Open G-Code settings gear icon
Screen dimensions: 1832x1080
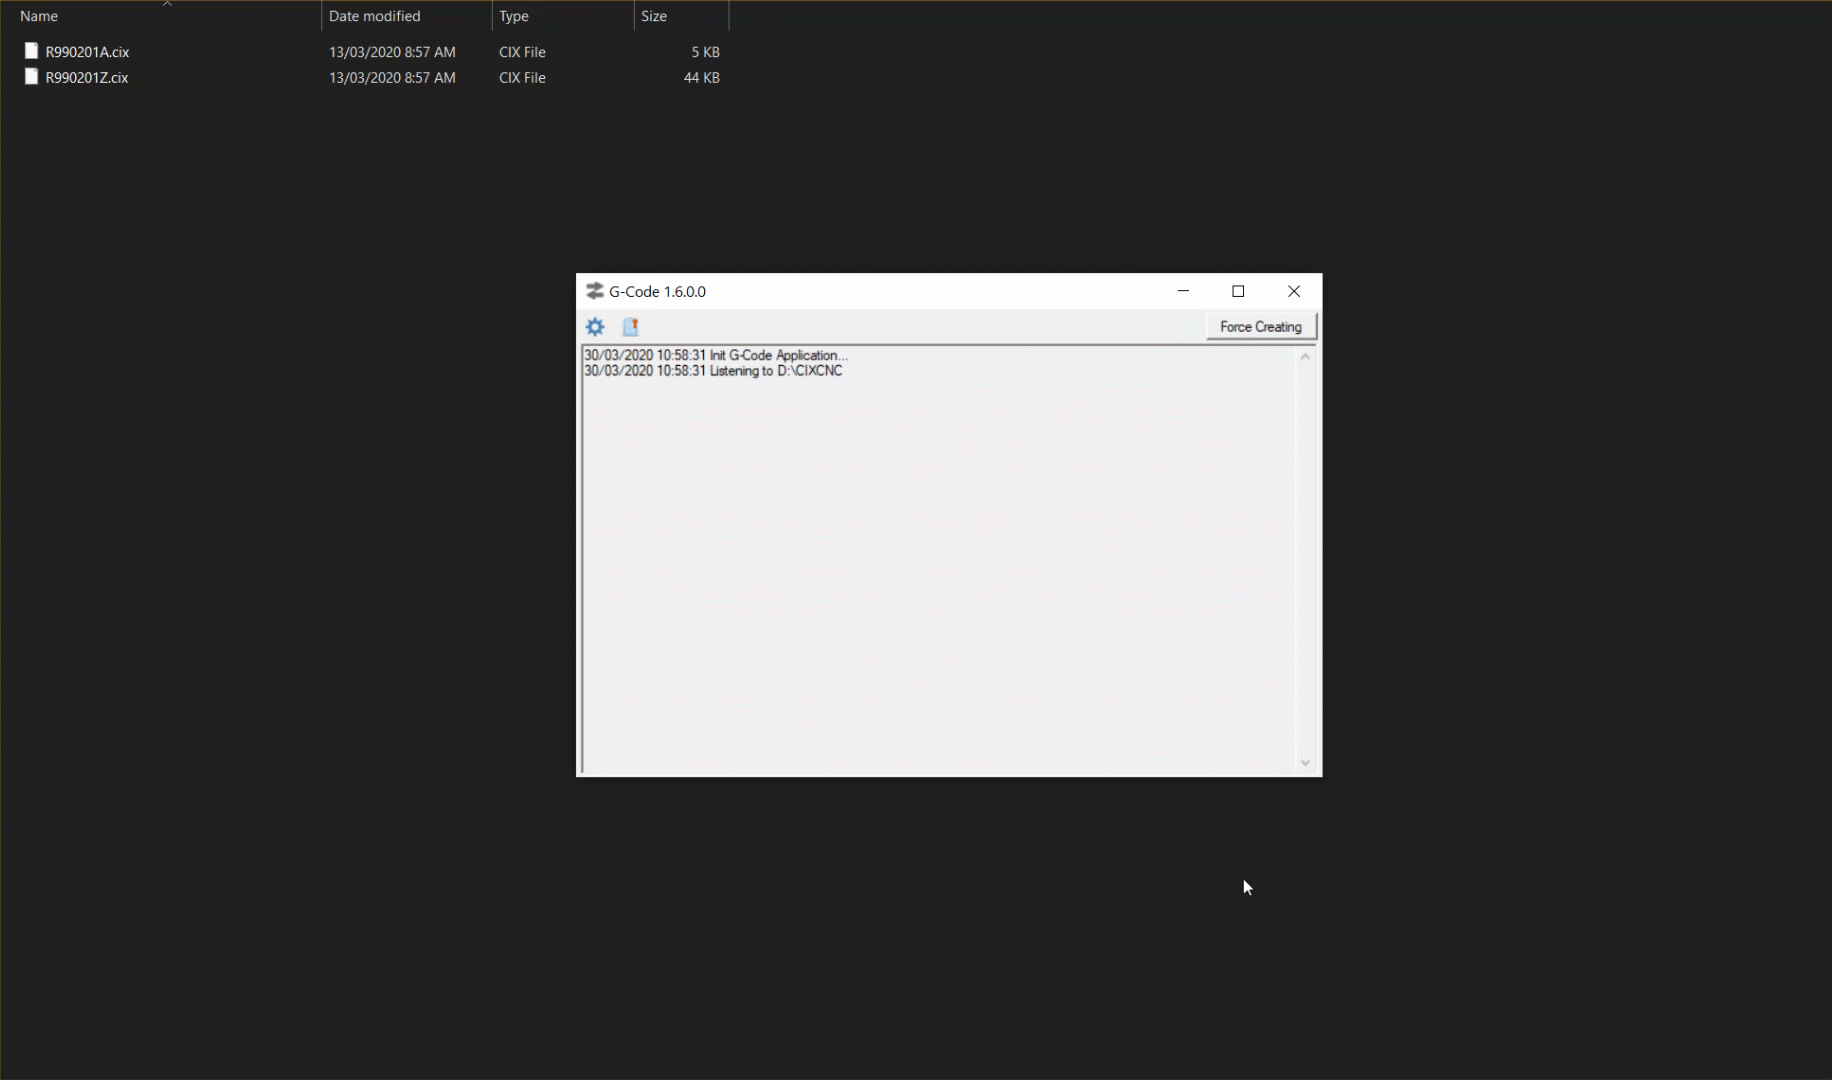click(595, 327)
